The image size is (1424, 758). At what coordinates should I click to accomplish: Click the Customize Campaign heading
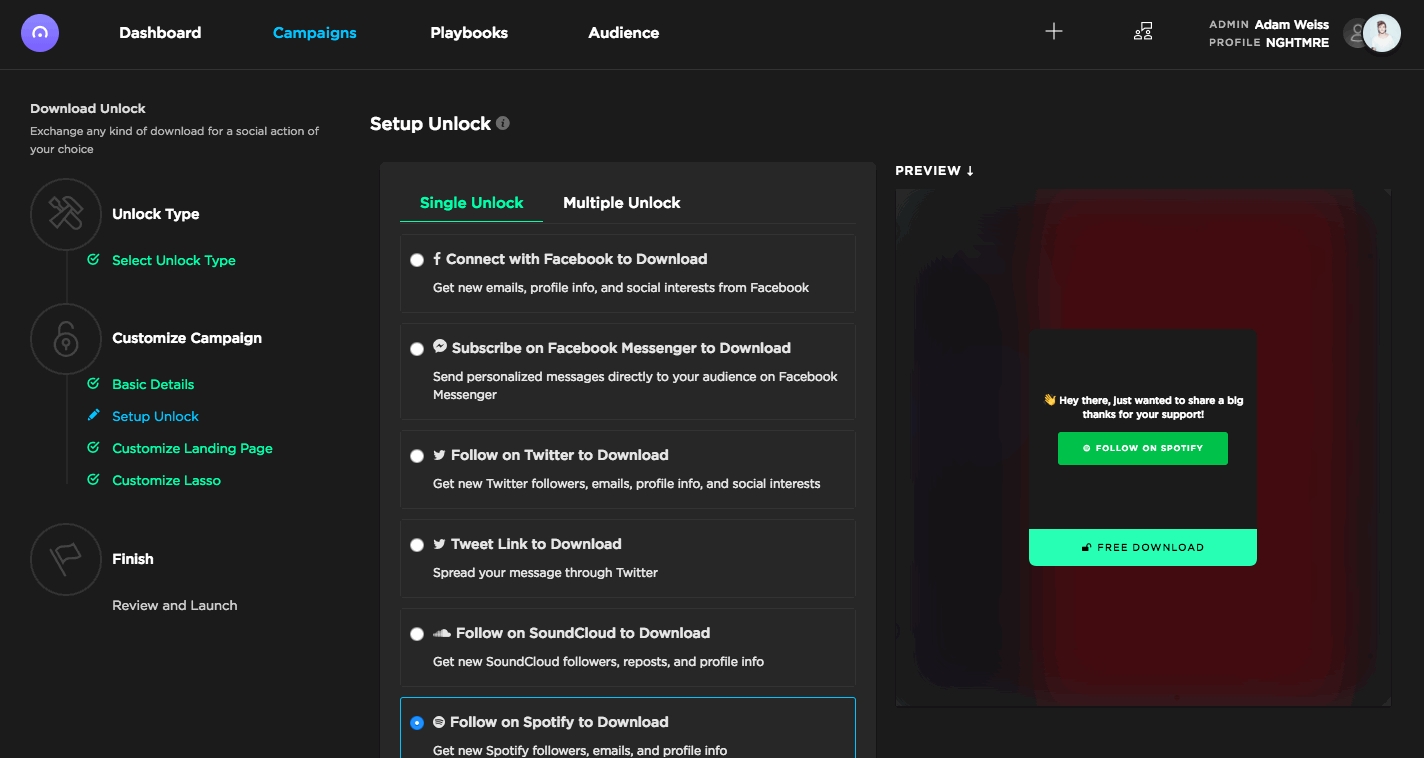coord(187,338)
